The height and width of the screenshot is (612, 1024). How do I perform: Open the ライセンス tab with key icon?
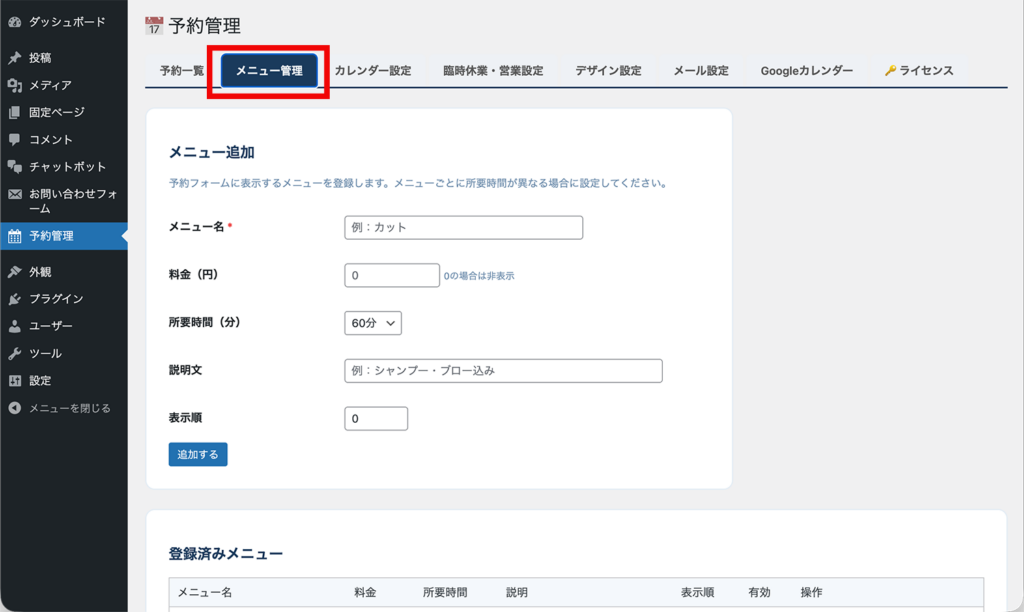[x=919, y=71]
